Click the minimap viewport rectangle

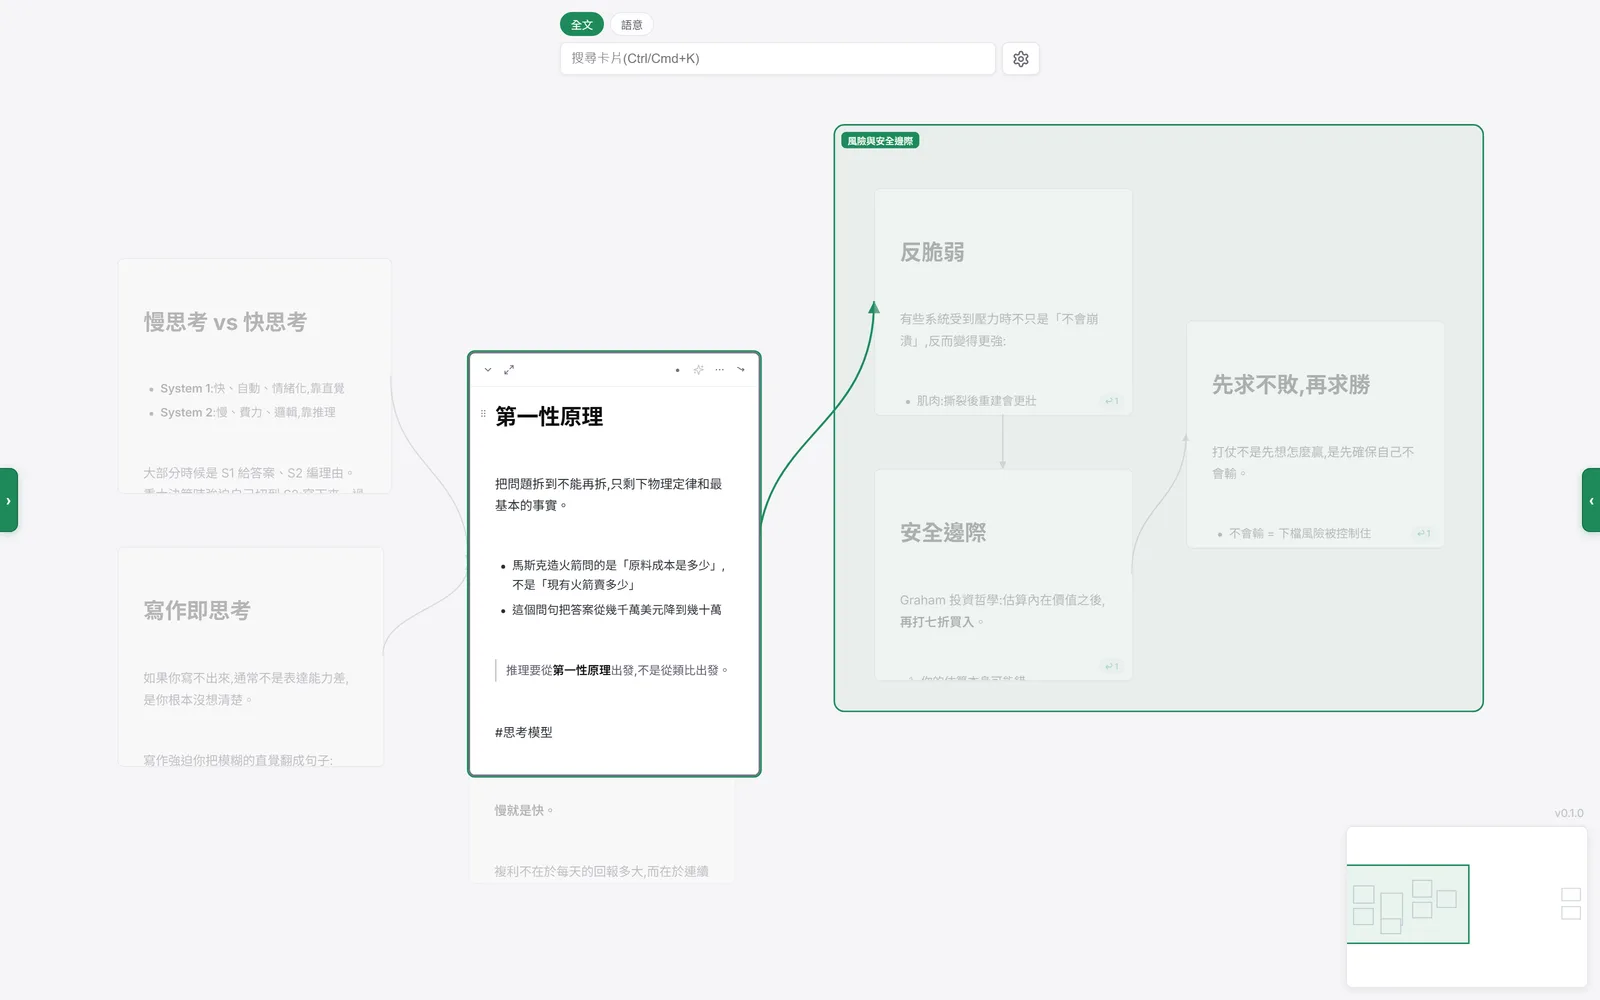pyautogui.click(x=1408, y=904)
